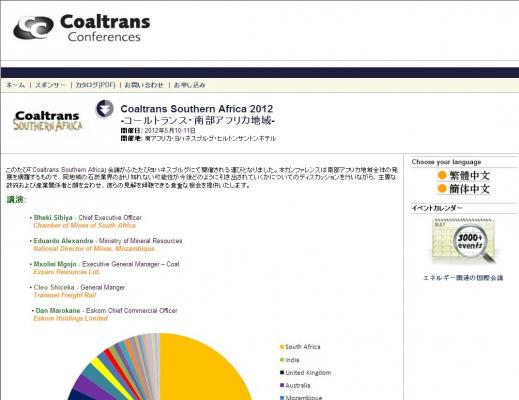
Task: Click Eskom Holdings Limited text
Action: click(x=71, y=319)
